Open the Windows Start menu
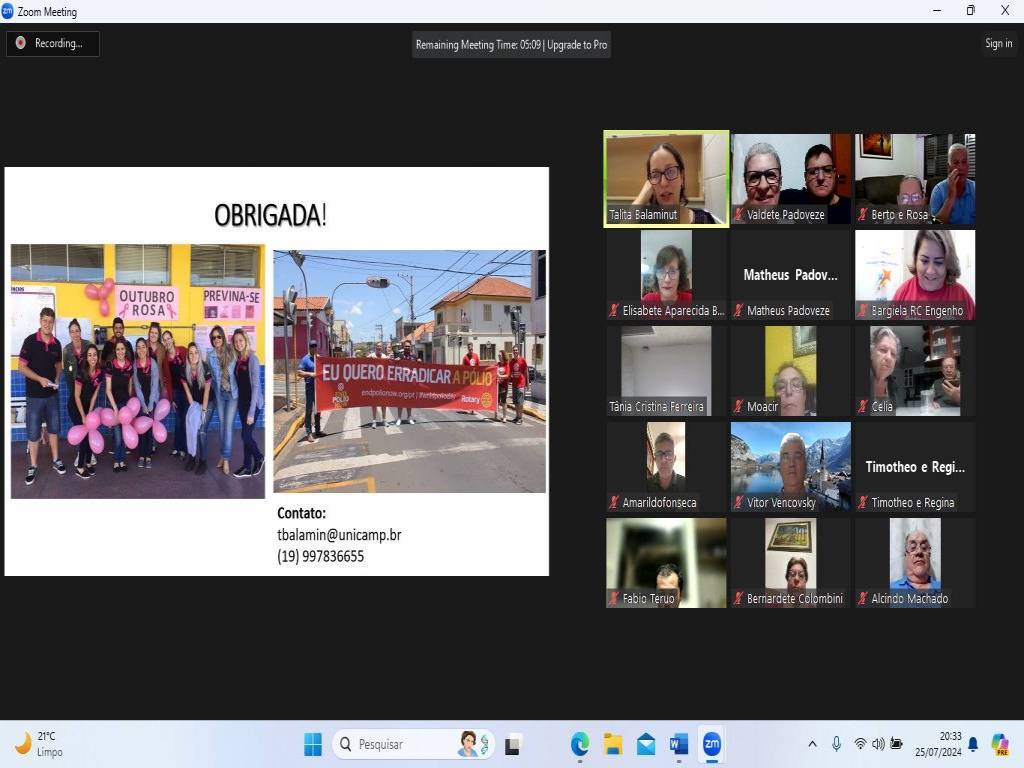Viewport: 1024px width, 768px height. (313, 744)
